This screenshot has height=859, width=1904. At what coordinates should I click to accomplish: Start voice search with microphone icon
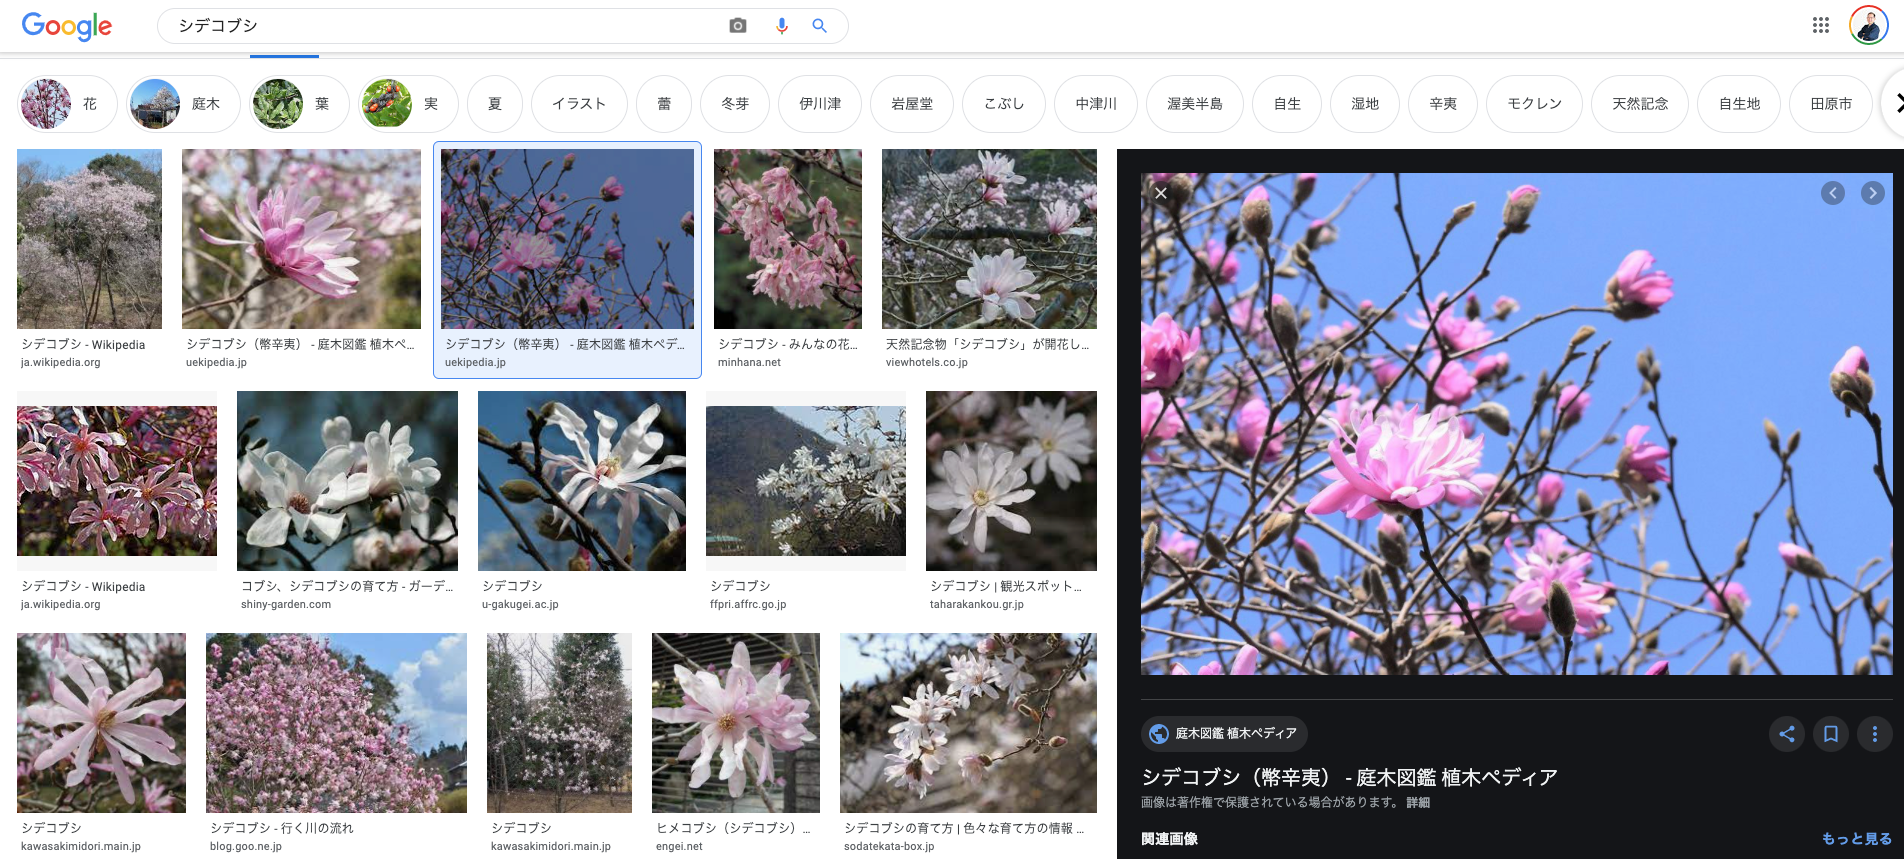(x=782, y=26)
